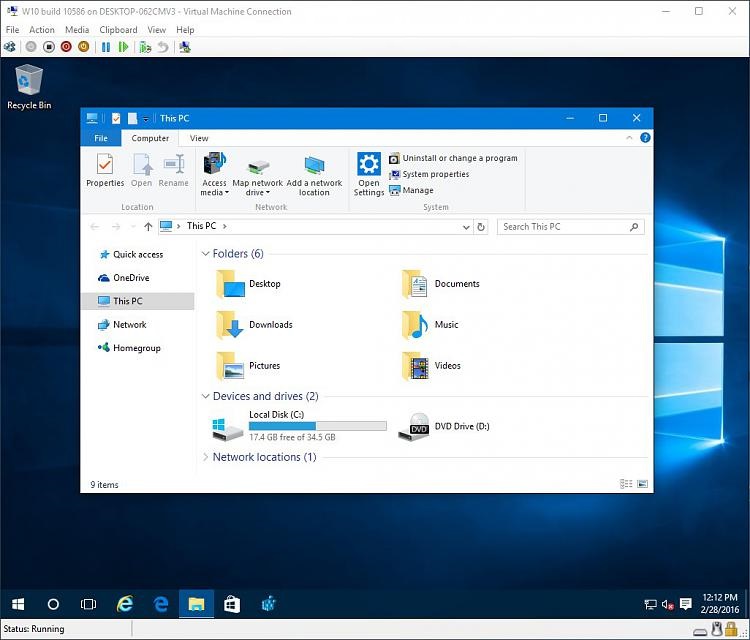Open the Downloads folder
This screenshot has height=640, width=750.
254,325
